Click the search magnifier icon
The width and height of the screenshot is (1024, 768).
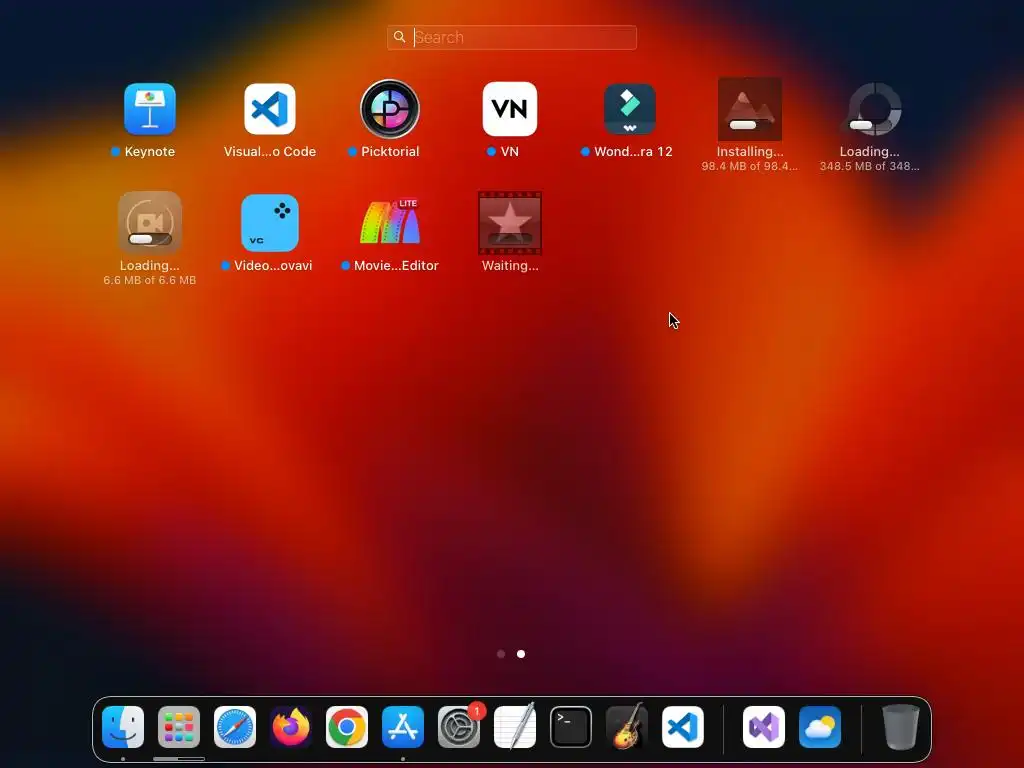(x=400, y=37)
